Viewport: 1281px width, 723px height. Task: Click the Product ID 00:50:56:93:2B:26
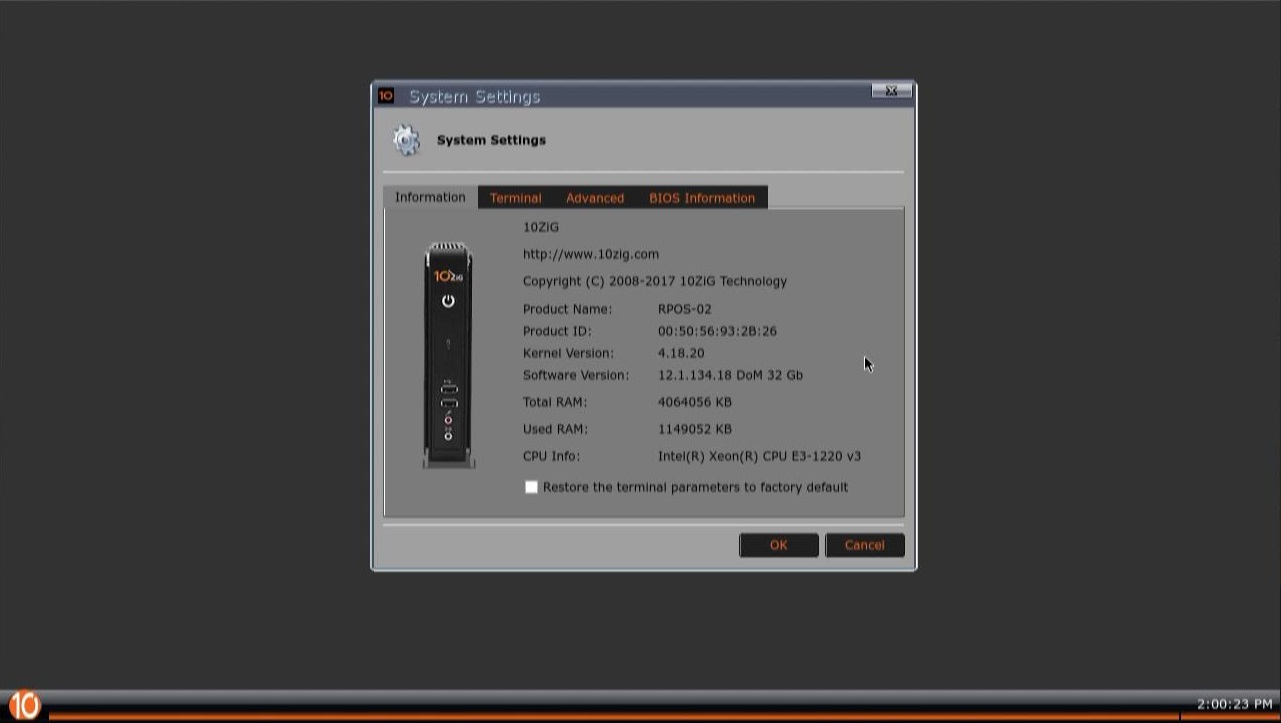point(717,331)
